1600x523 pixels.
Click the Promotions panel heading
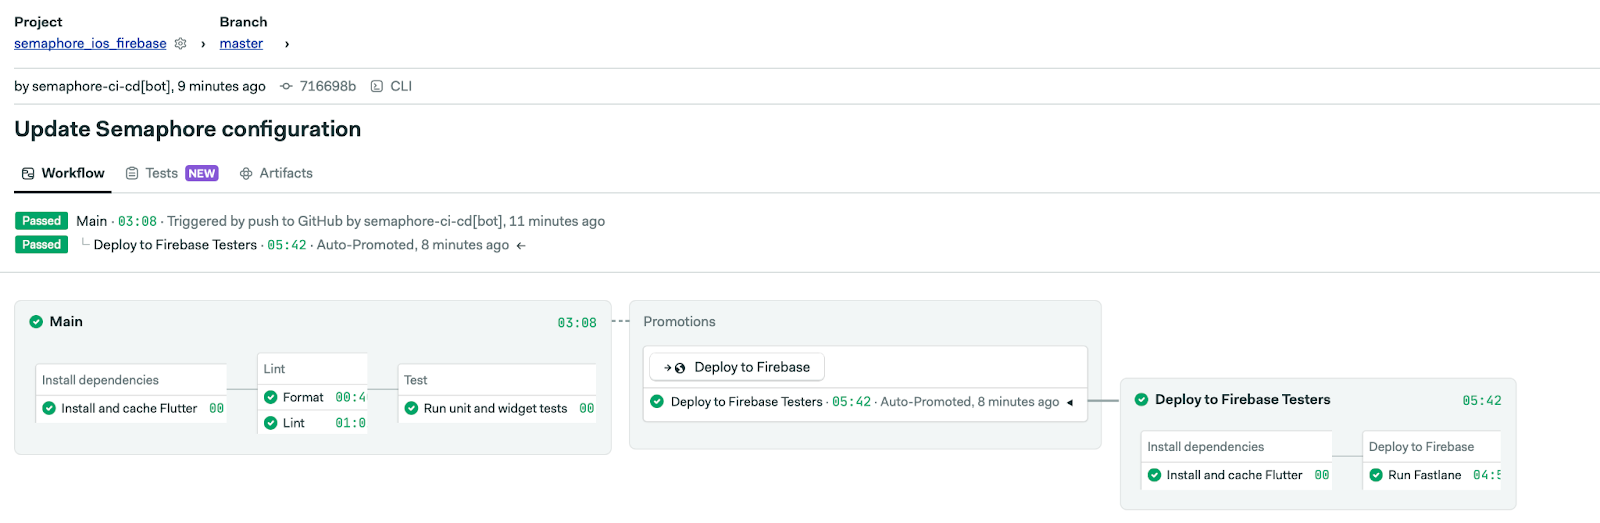click(x=679, y=322)
